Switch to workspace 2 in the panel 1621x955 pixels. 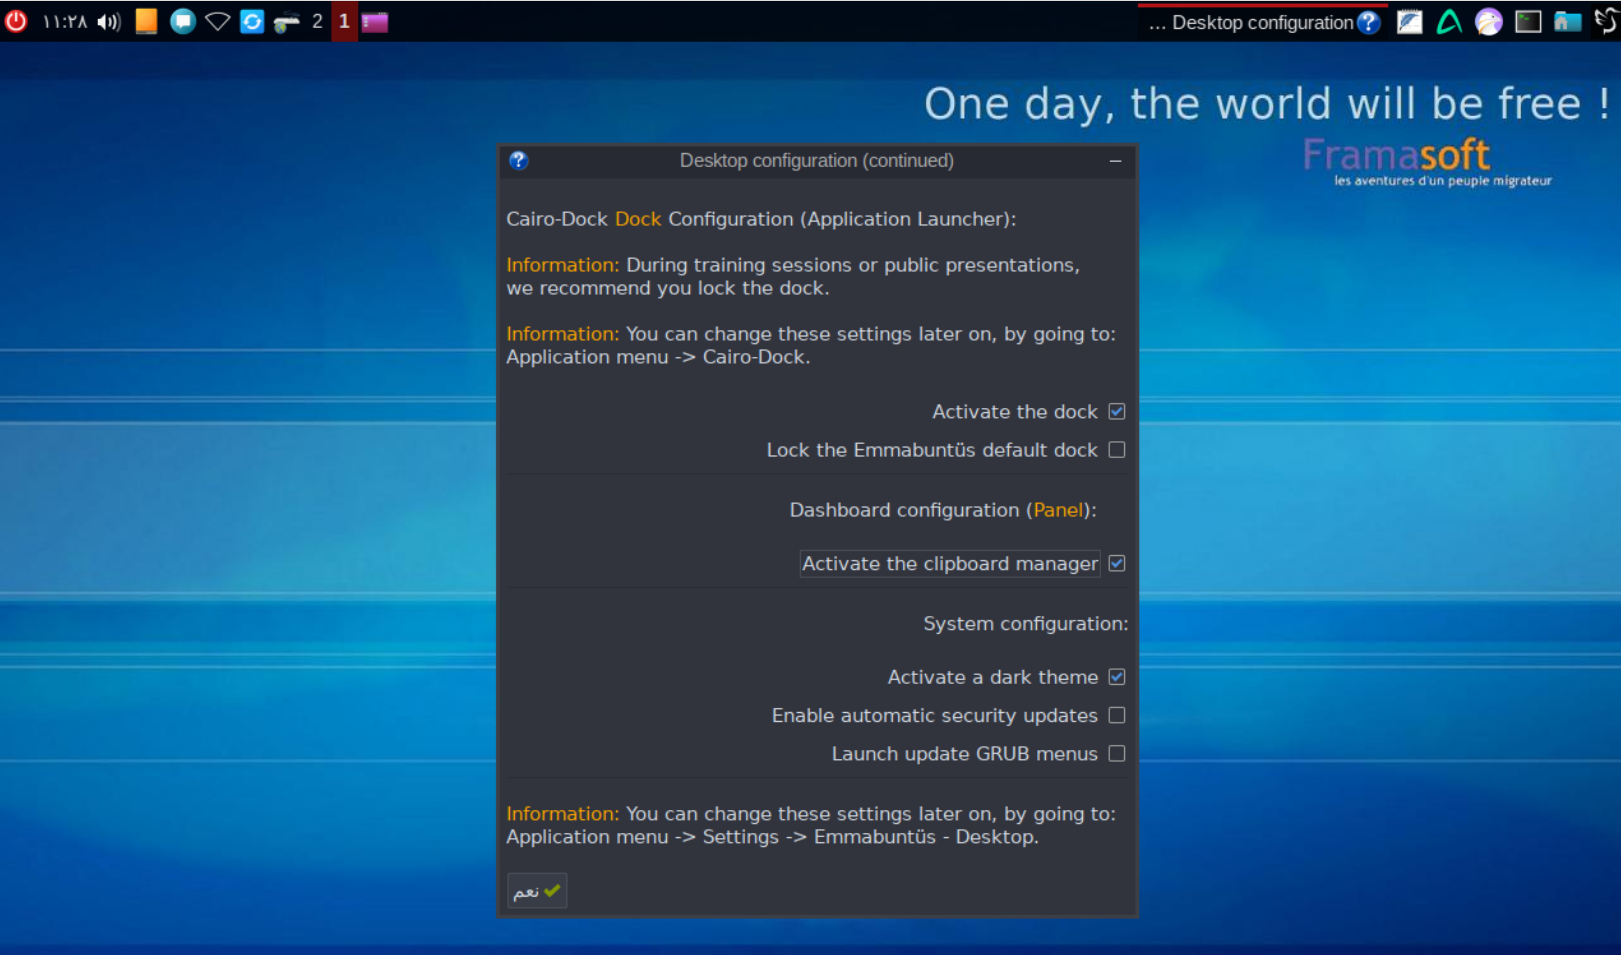[317, 22]
